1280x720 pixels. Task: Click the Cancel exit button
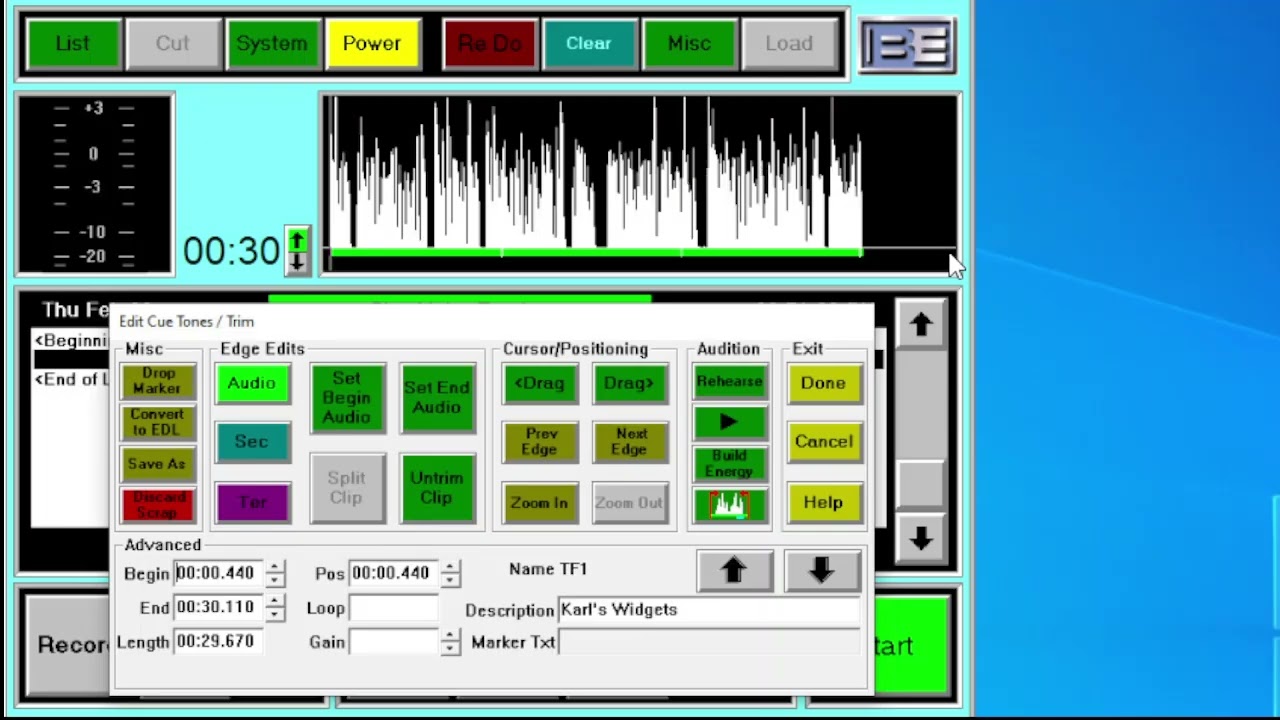[823, 442]
